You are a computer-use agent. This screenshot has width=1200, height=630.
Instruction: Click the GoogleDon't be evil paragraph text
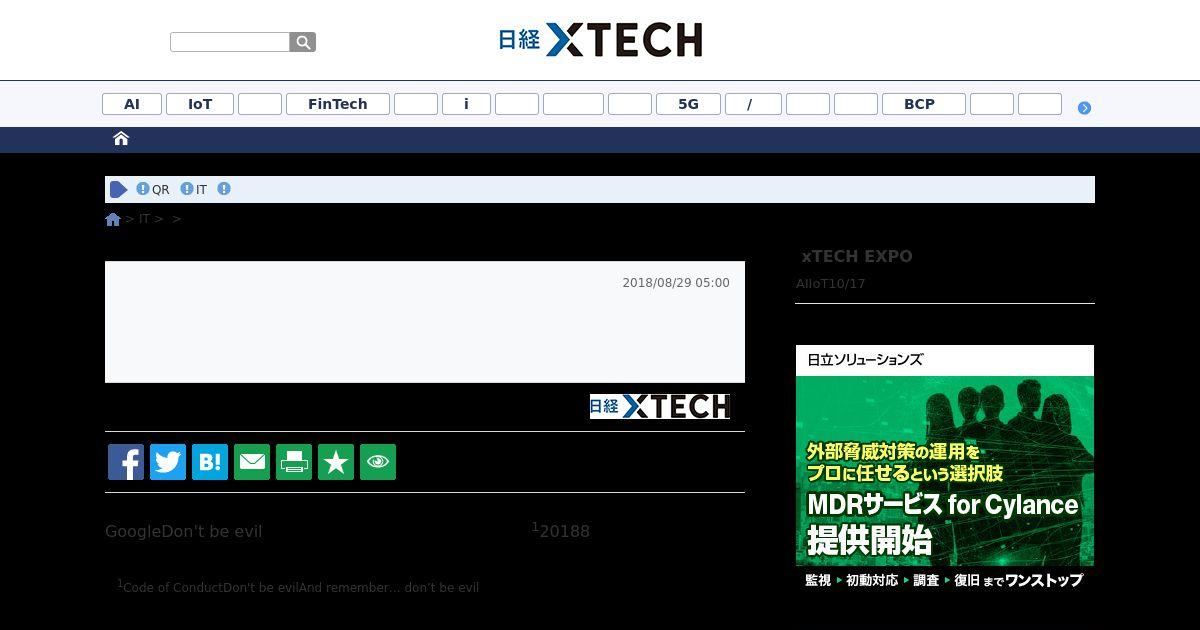184,531
